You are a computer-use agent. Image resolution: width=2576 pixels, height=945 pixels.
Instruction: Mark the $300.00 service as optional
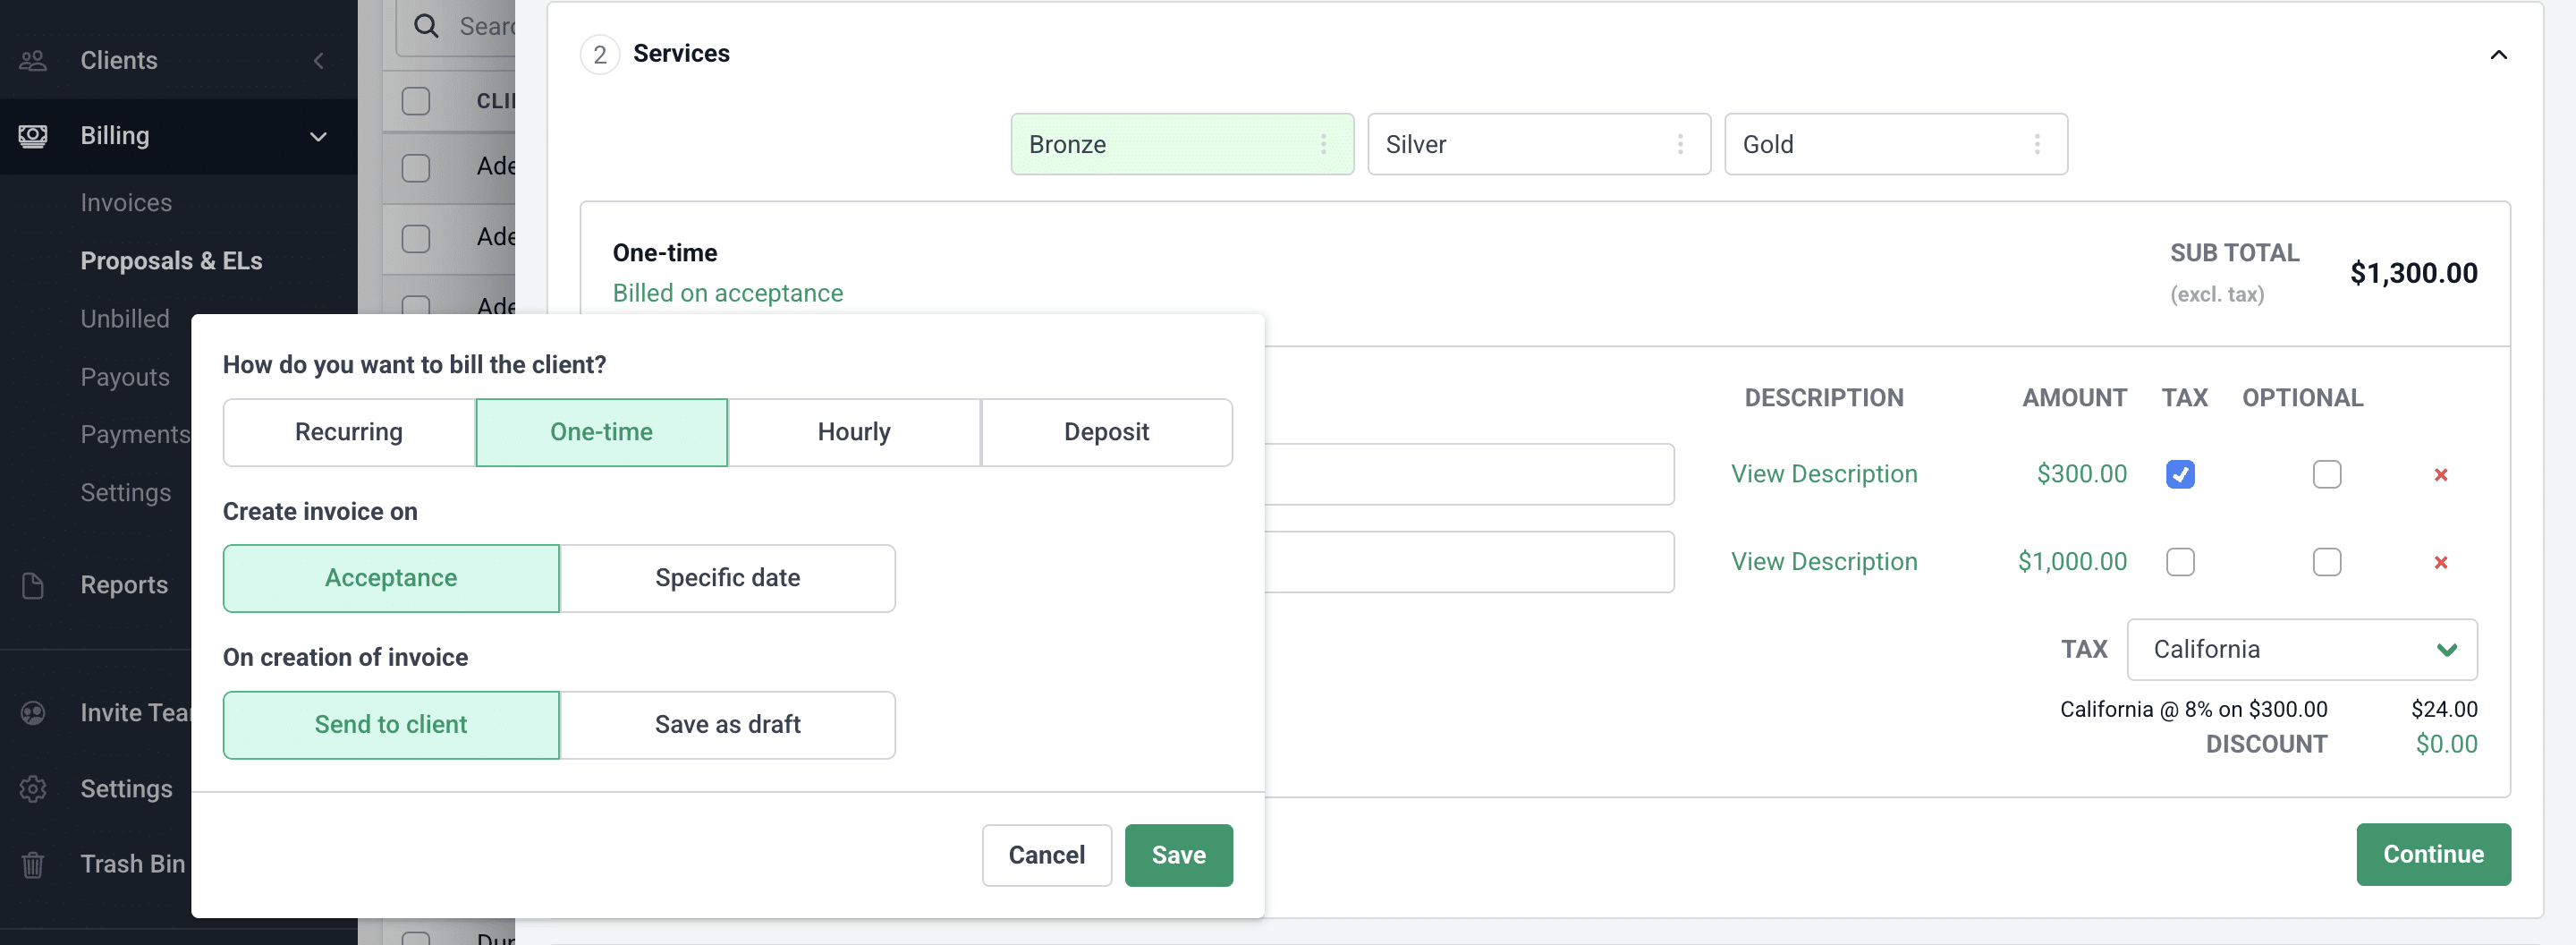click(x=2326, y=474)
